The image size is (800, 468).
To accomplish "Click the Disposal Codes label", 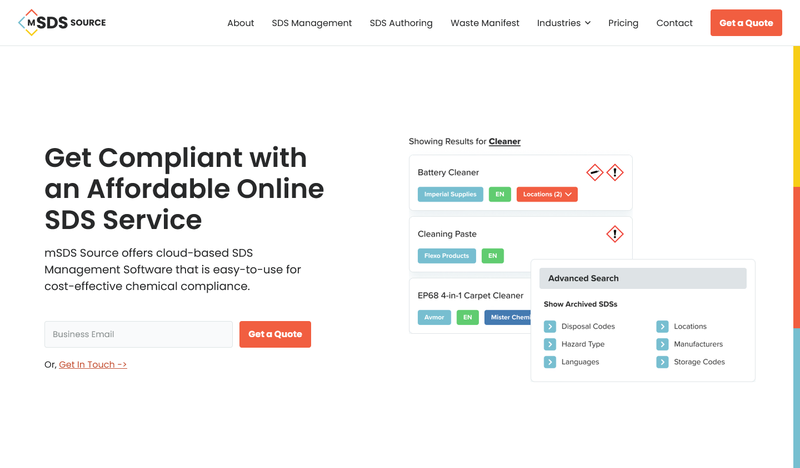I will [x=588, y=327].
